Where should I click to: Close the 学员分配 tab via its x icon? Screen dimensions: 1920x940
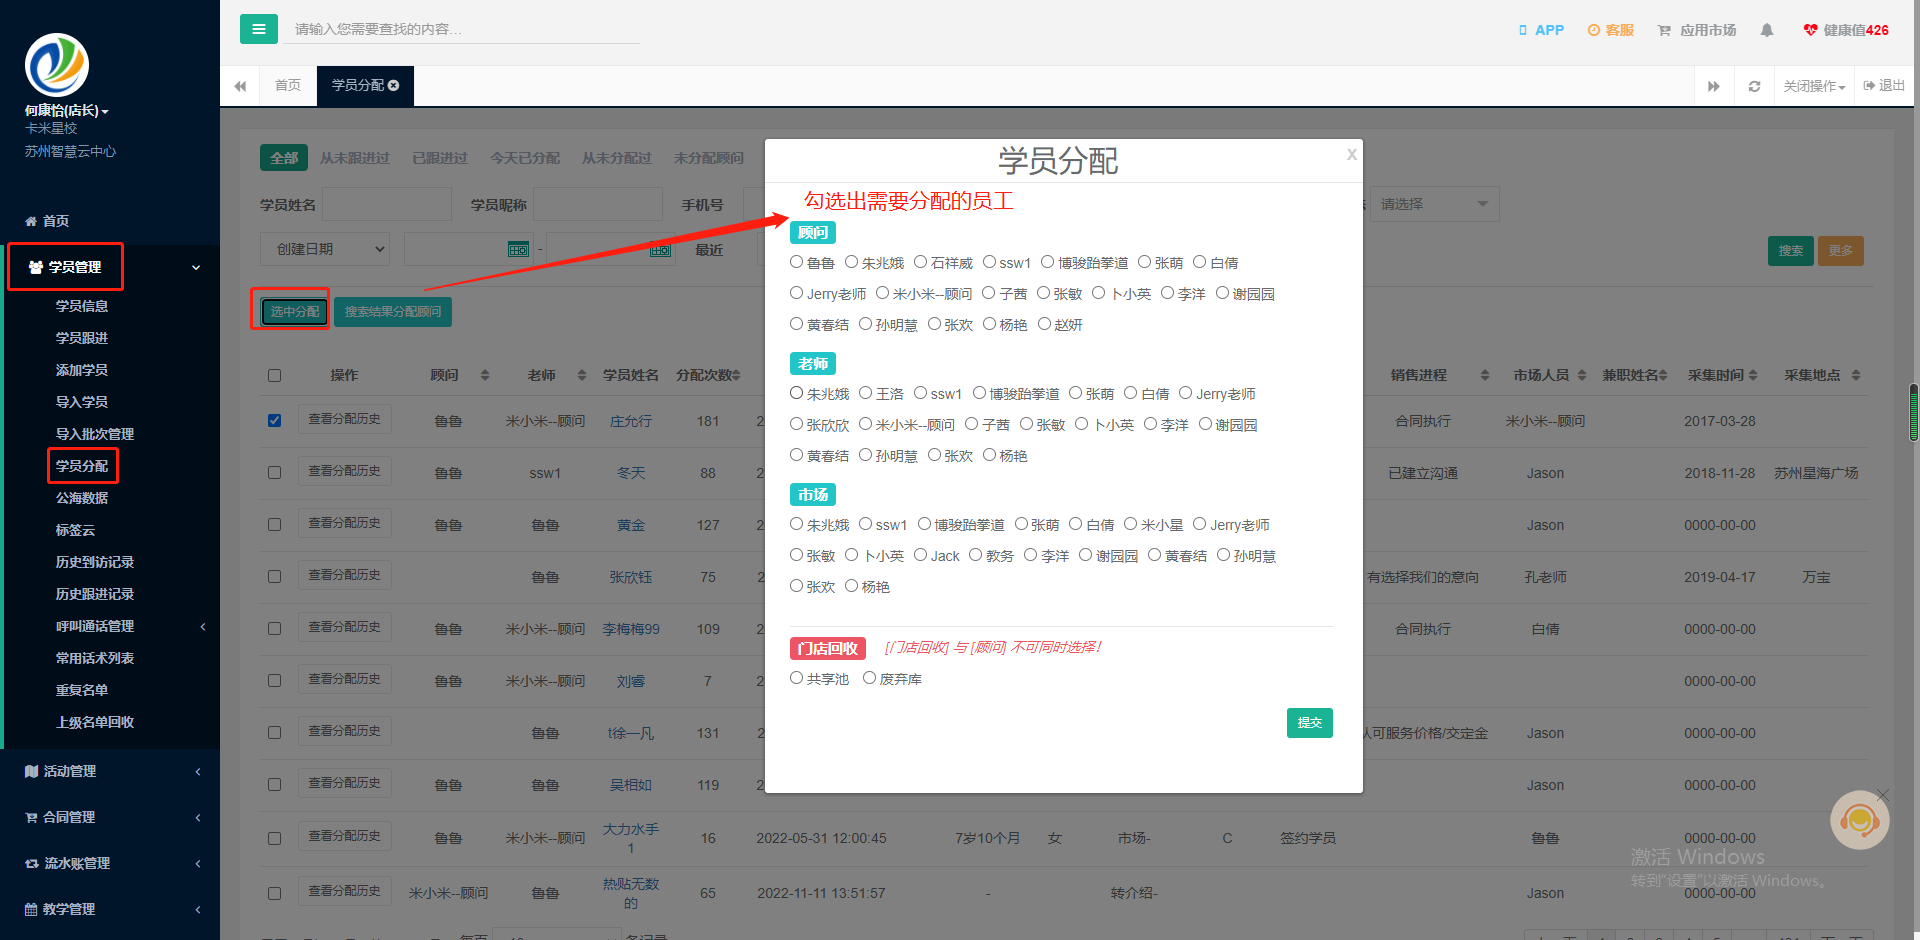coord(394,86)
